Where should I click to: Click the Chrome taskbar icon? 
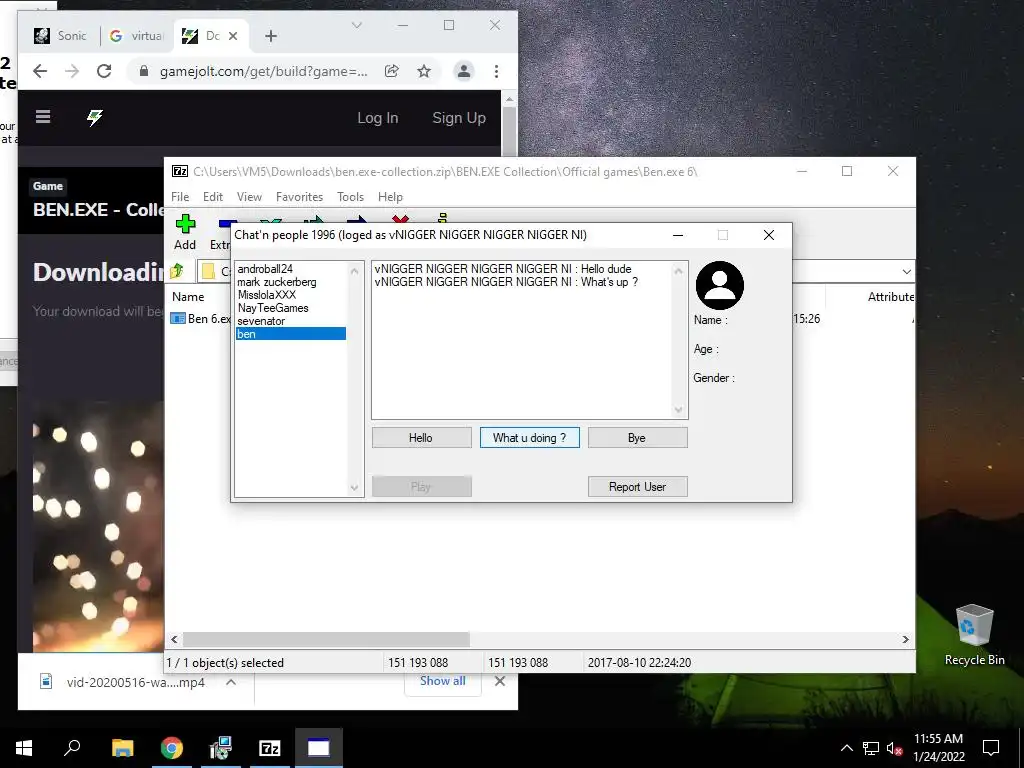pos(172,748)
